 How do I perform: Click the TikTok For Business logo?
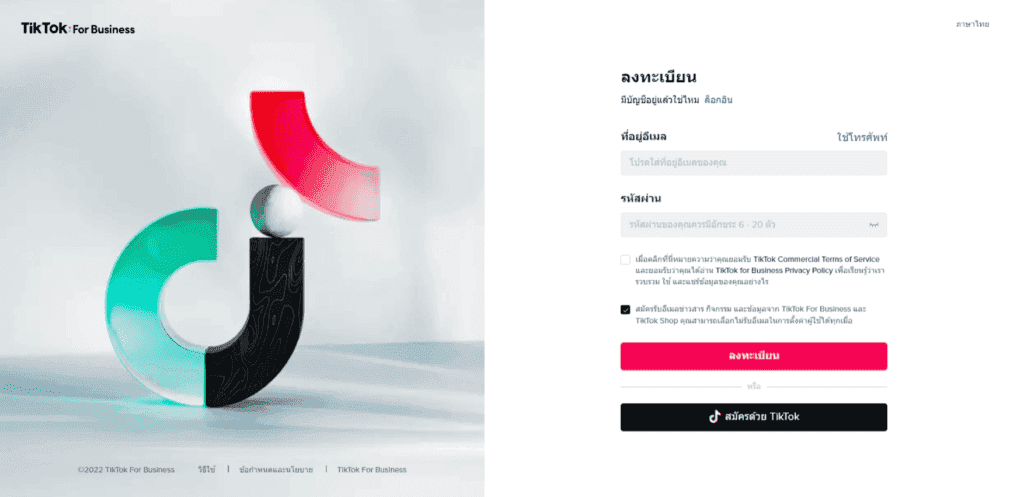coord(78,29)
